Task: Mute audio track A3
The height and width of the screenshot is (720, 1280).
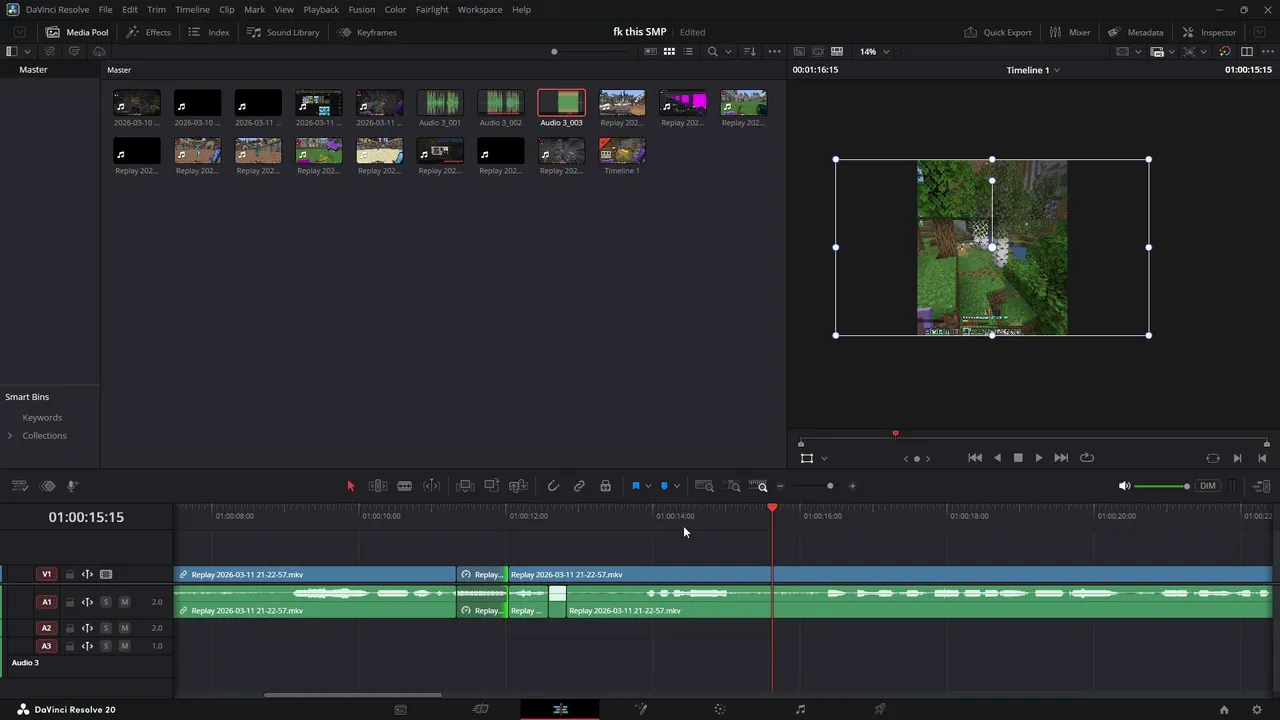Action: pyautogui.click(x=124, y=646)
